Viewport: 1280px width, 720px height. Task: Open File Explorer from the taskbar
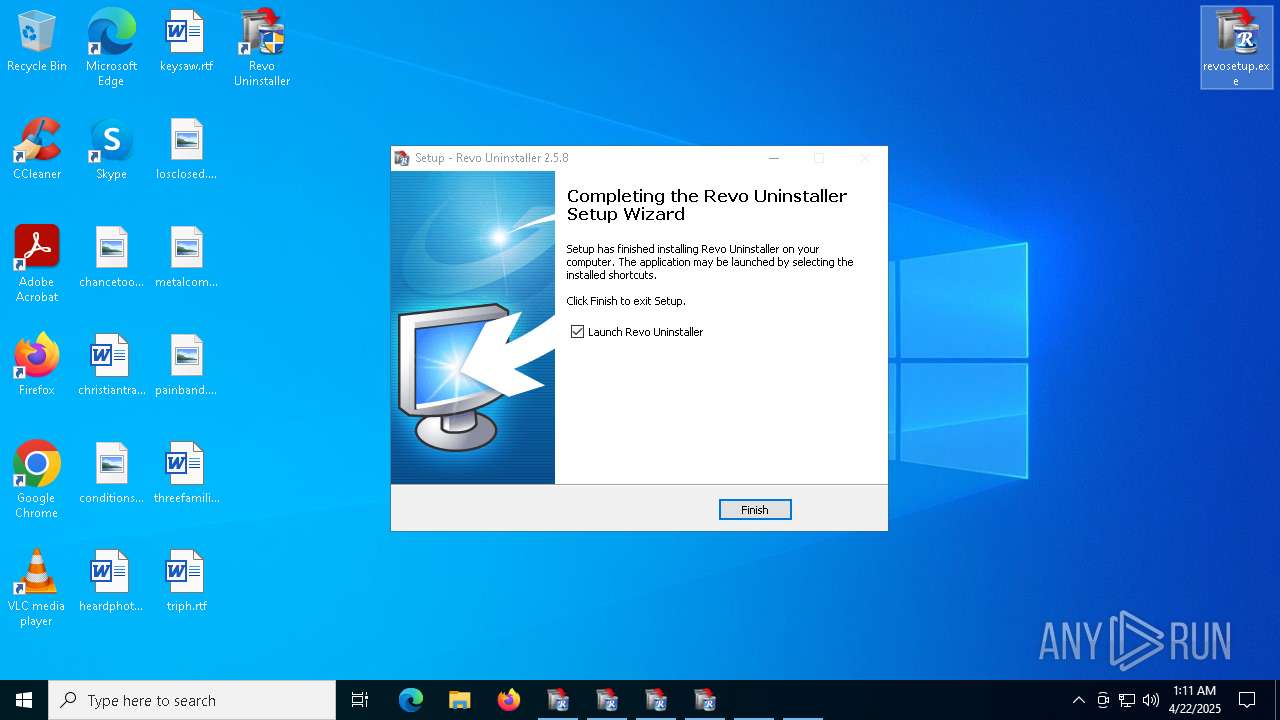[459, 700]
